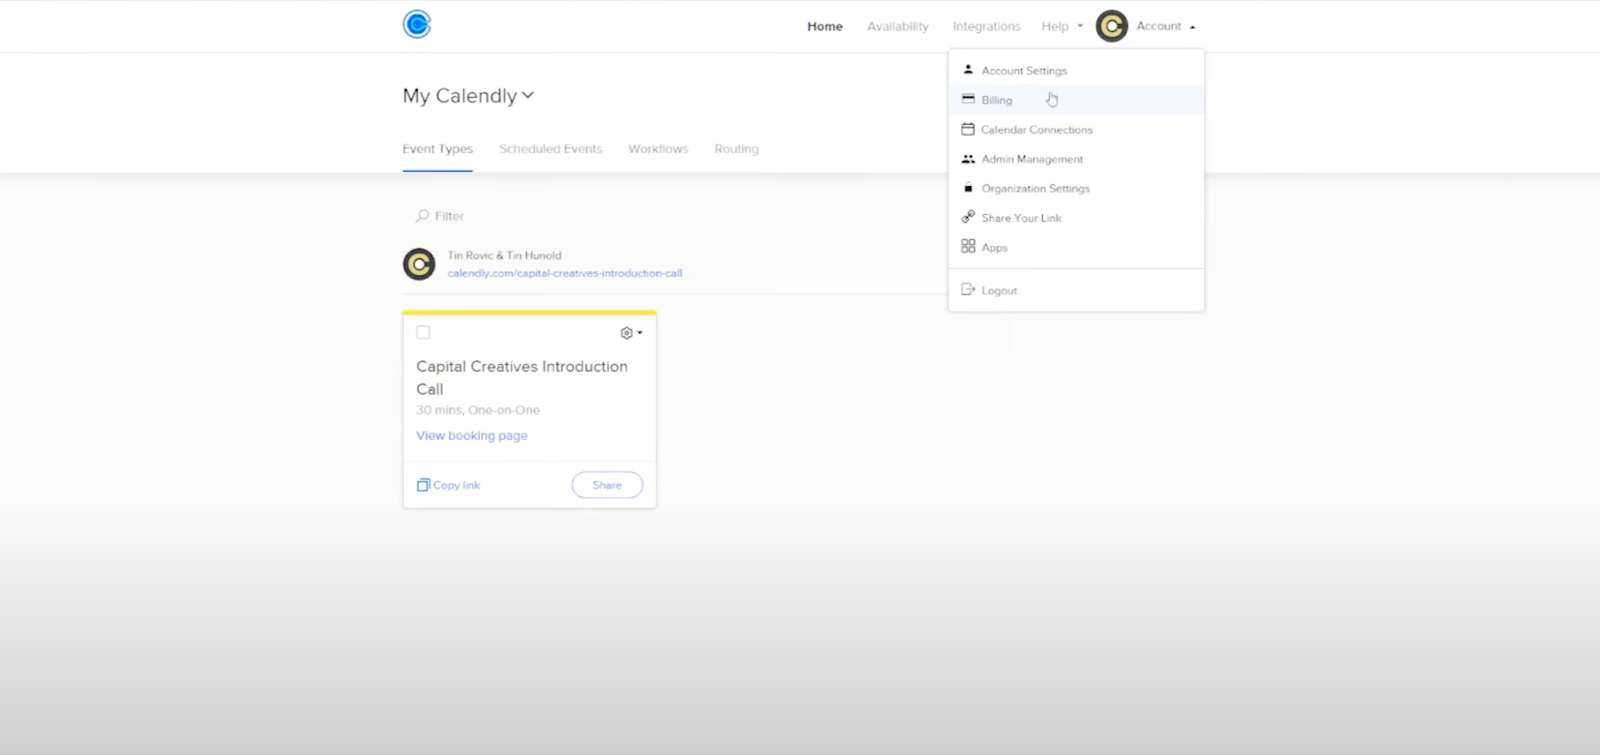The image size is (1600, 755).
Task: Click the people icon beside Admin Management
Action: coord(968,159)
